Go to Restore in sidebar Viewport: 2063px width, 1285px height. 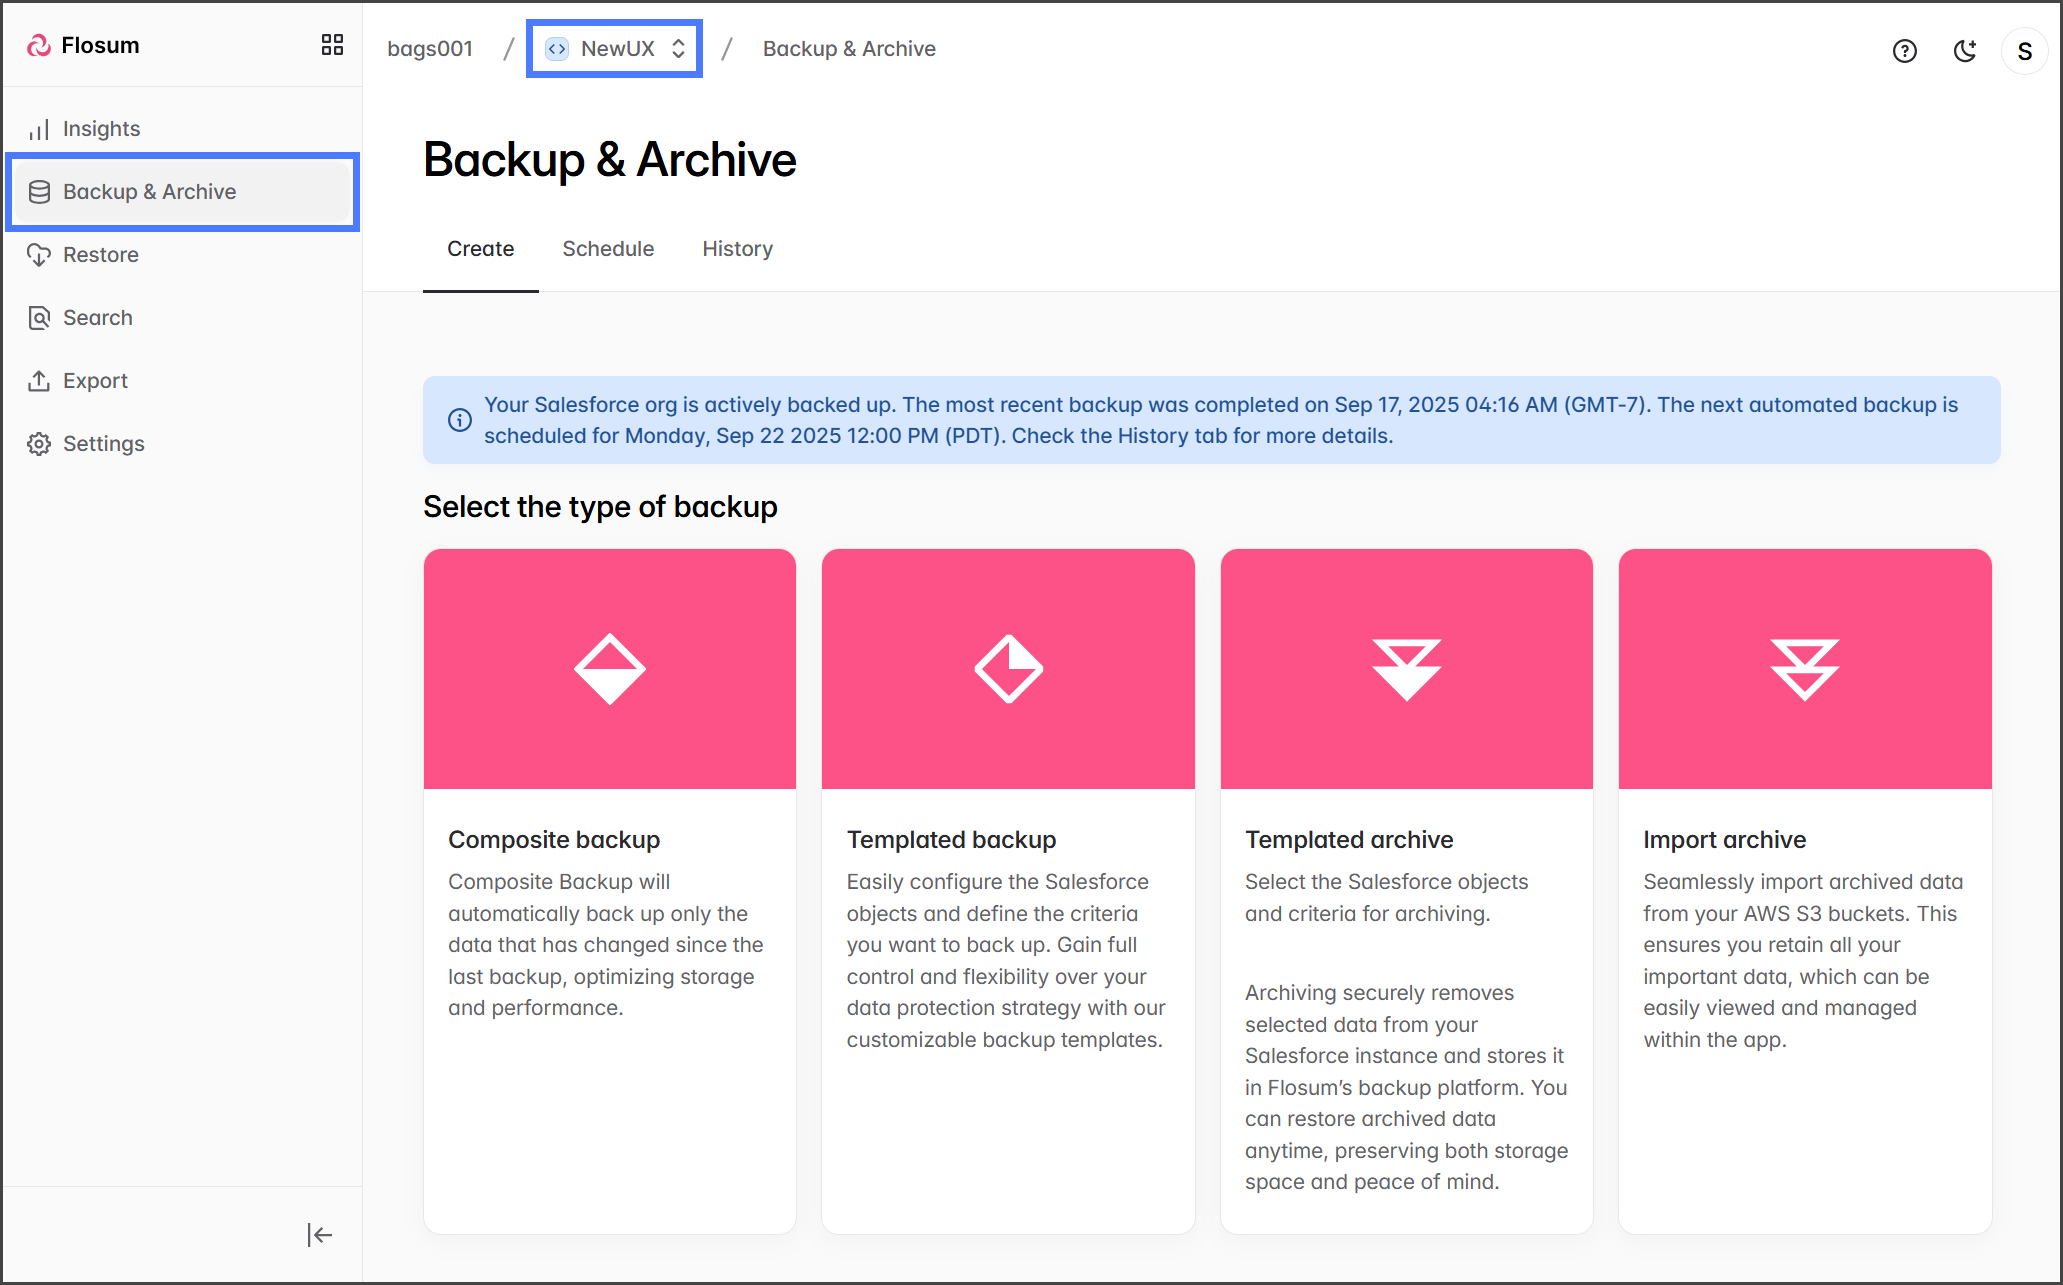pyautogui.click(x=100, y=255)
